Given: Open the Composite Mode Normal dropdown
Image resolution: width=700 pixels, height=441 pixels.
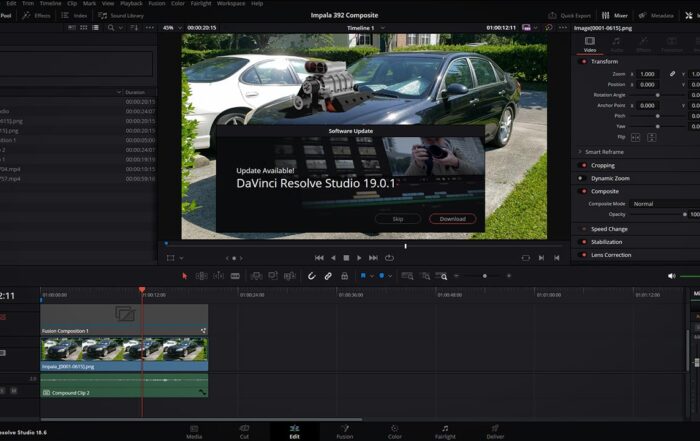Looking at the screenshot, I should 664,204.
